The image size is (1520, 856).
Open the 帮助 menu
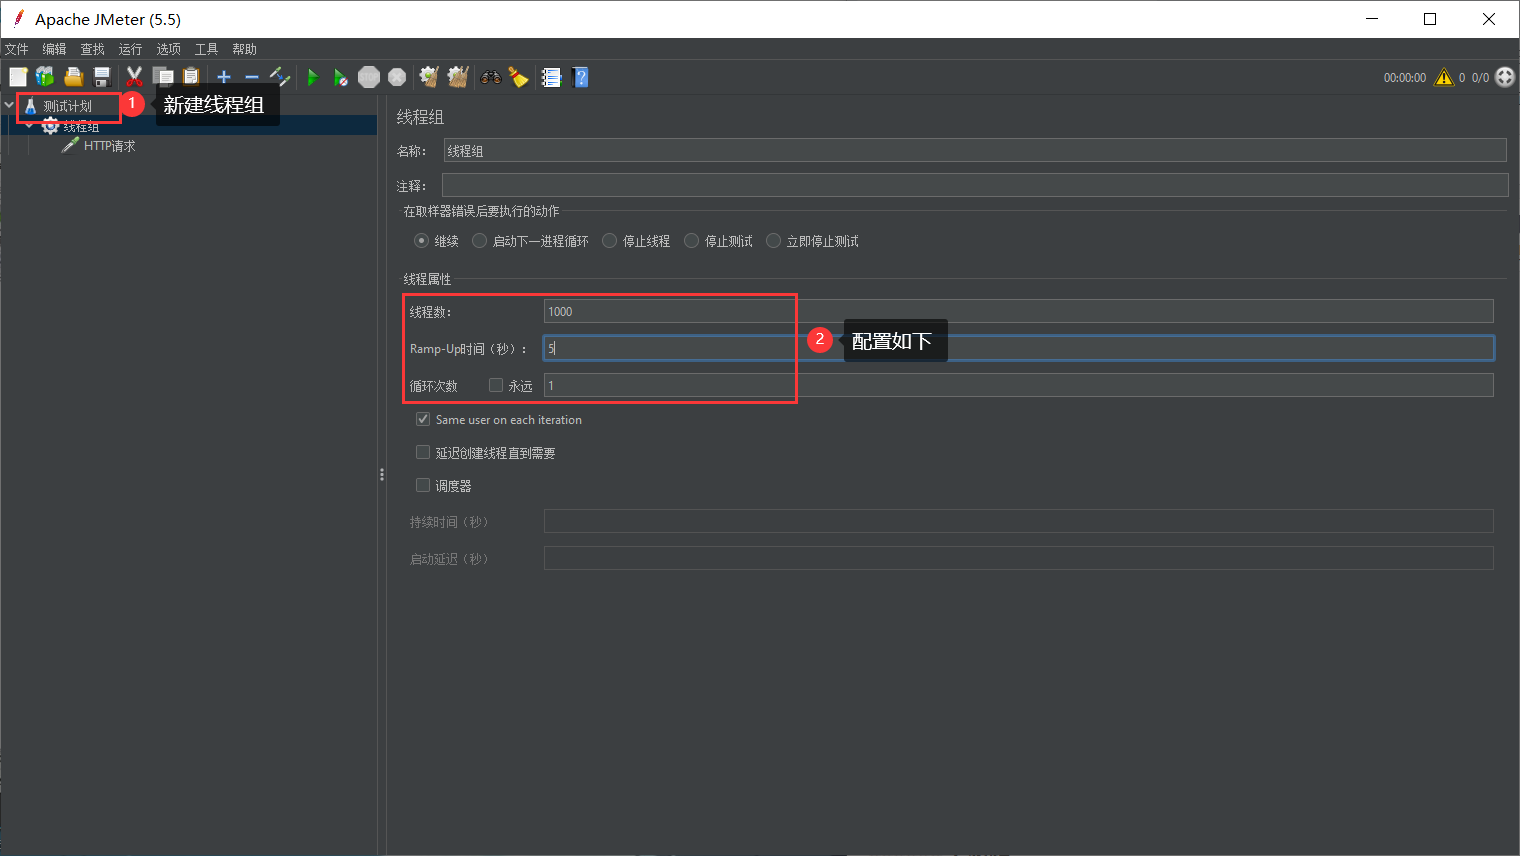coord(244,49)
